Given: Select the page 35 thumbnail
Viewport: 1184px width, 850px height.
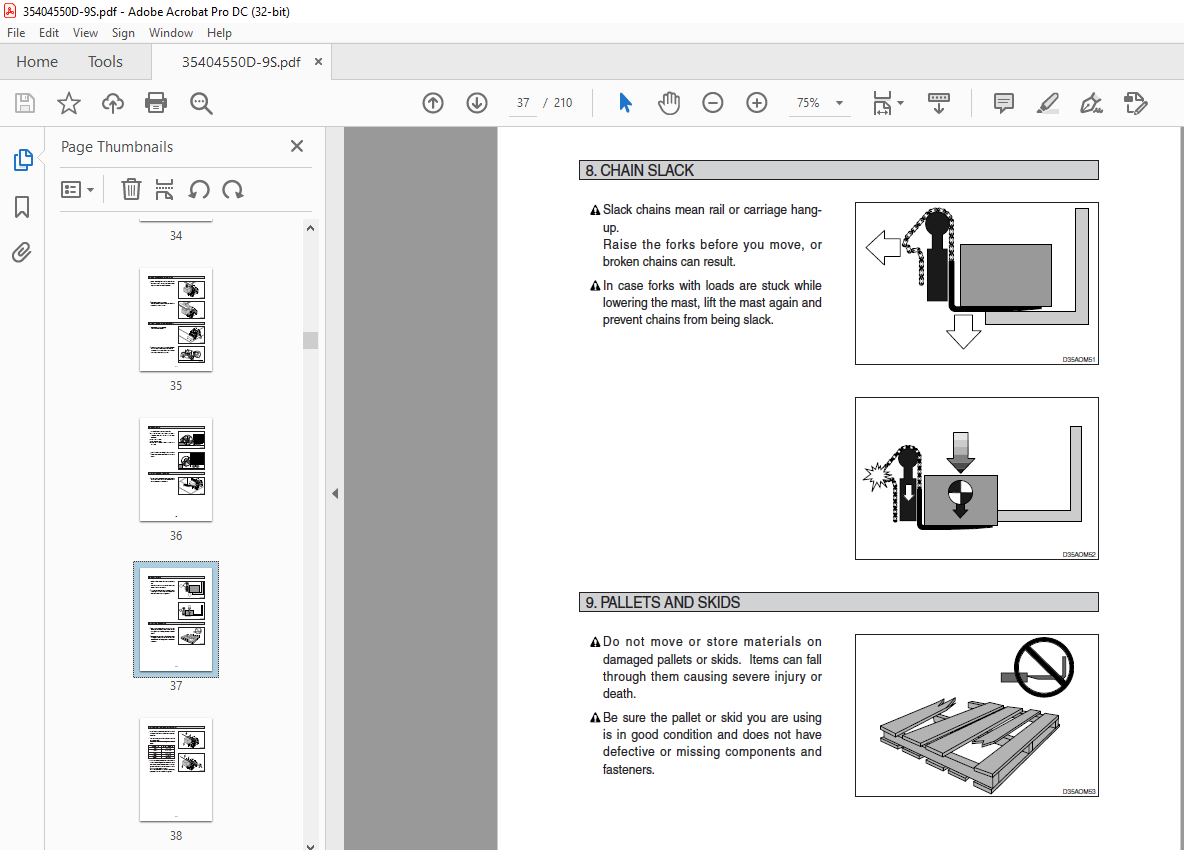Looking at the screenshot, I should pos(176,319).
